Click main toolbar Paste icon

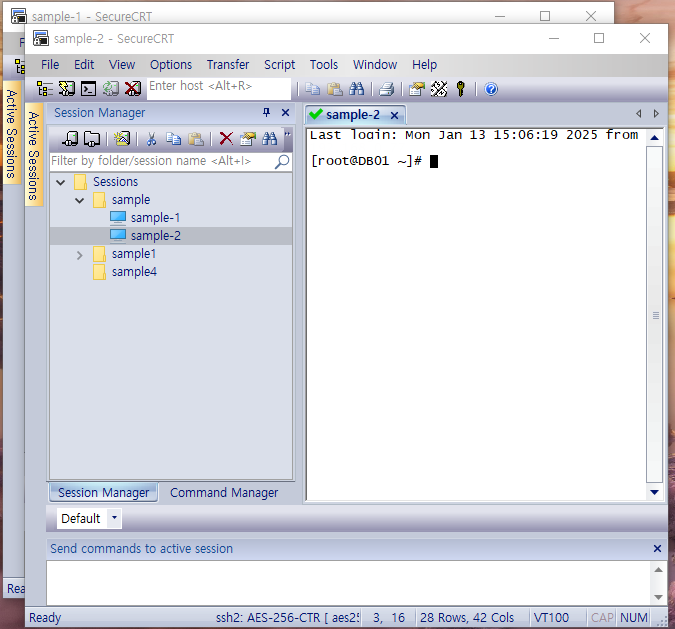point(334,89)
